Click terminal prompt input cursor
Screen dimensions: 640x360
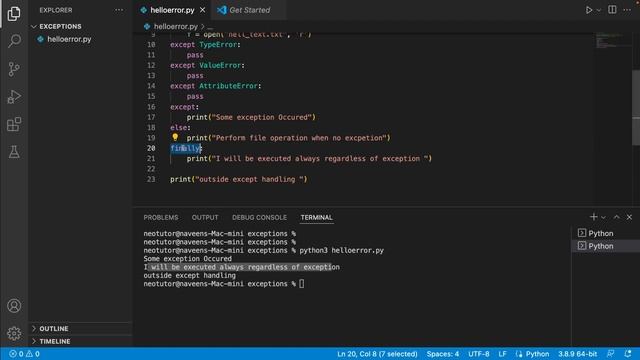point(302,284)
